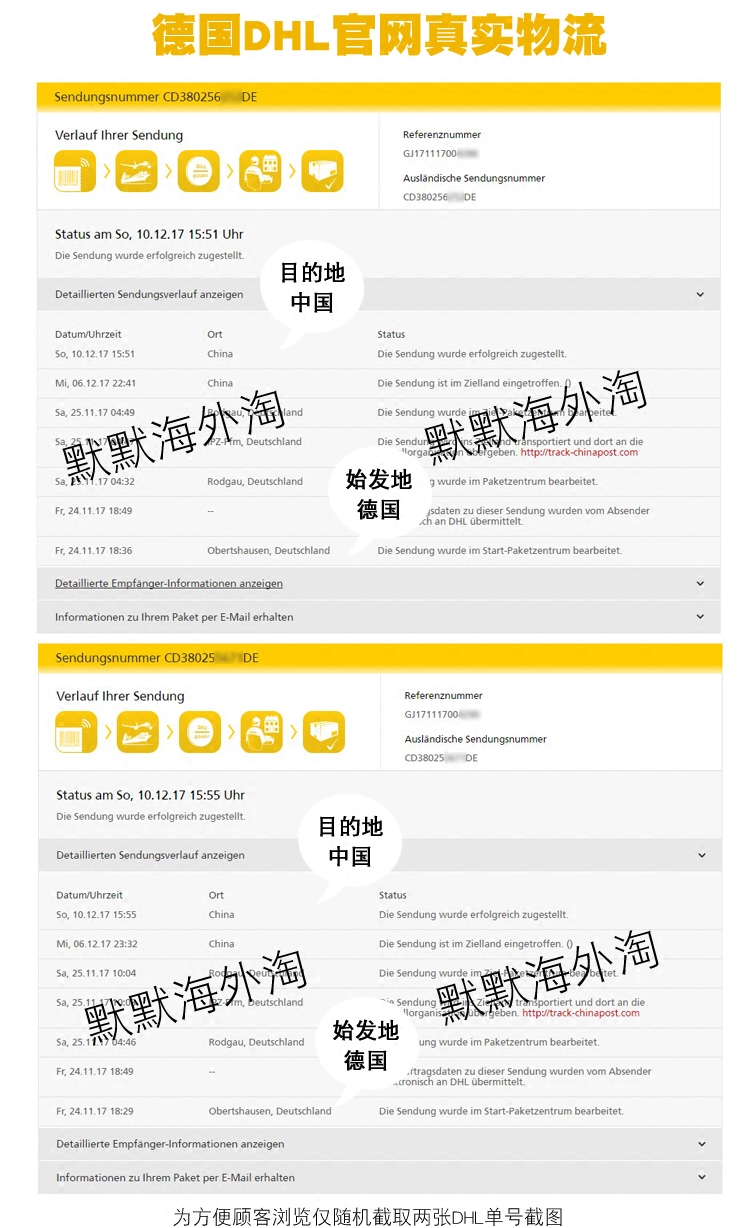The image size is (750, 1228).
Task: Expand 'Informationen zu Ihrem Paket per E-Mail' in the upper panel
Action: pyautogui.click(x=378, y=617)
